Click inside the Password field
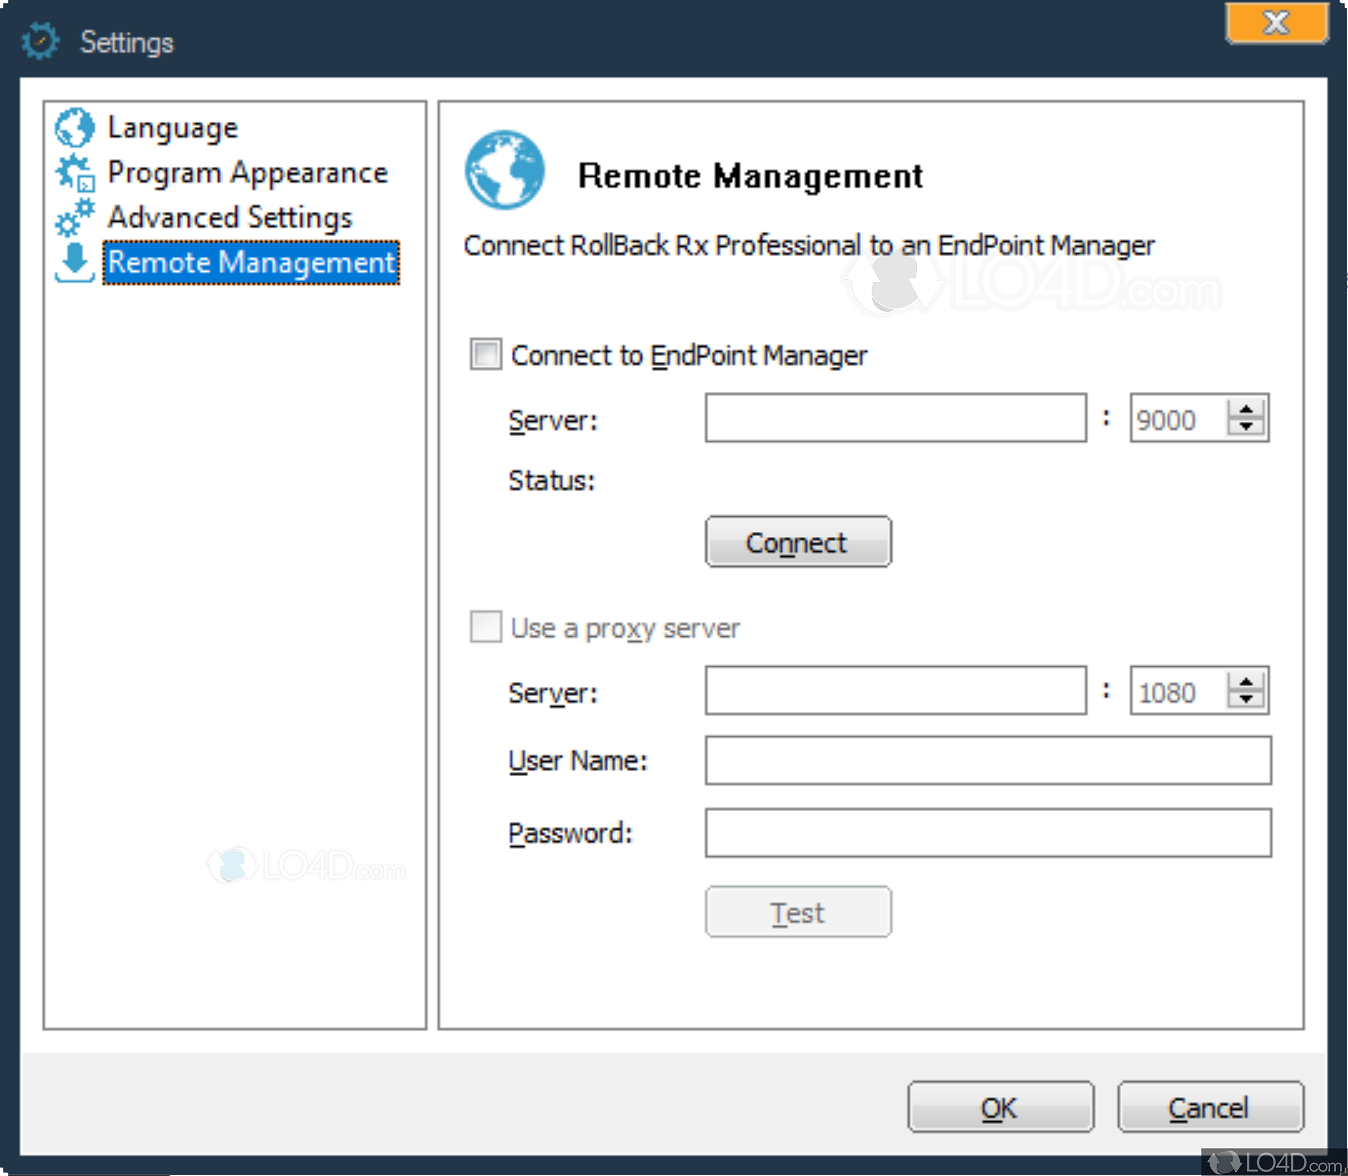 [987, 832]
